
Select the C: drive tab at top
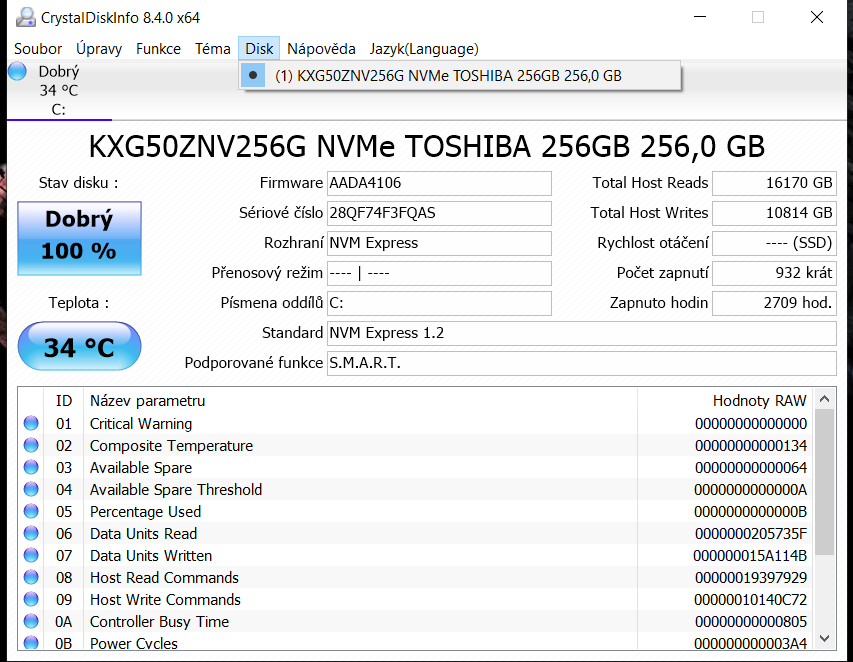pos(59,90)
